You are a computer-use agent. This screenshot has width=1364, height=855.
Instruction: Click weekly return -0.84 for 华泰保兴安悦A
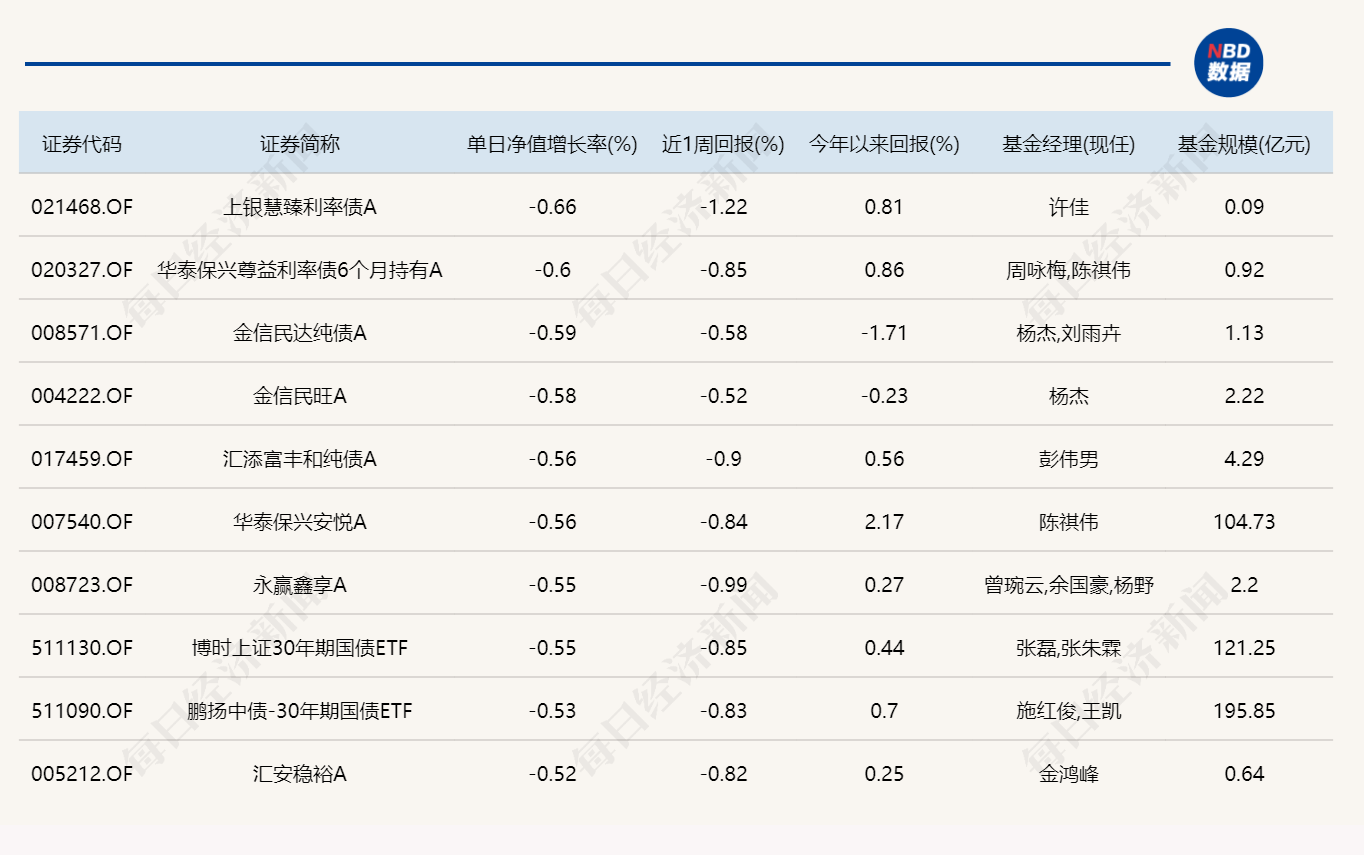(723, 522)
